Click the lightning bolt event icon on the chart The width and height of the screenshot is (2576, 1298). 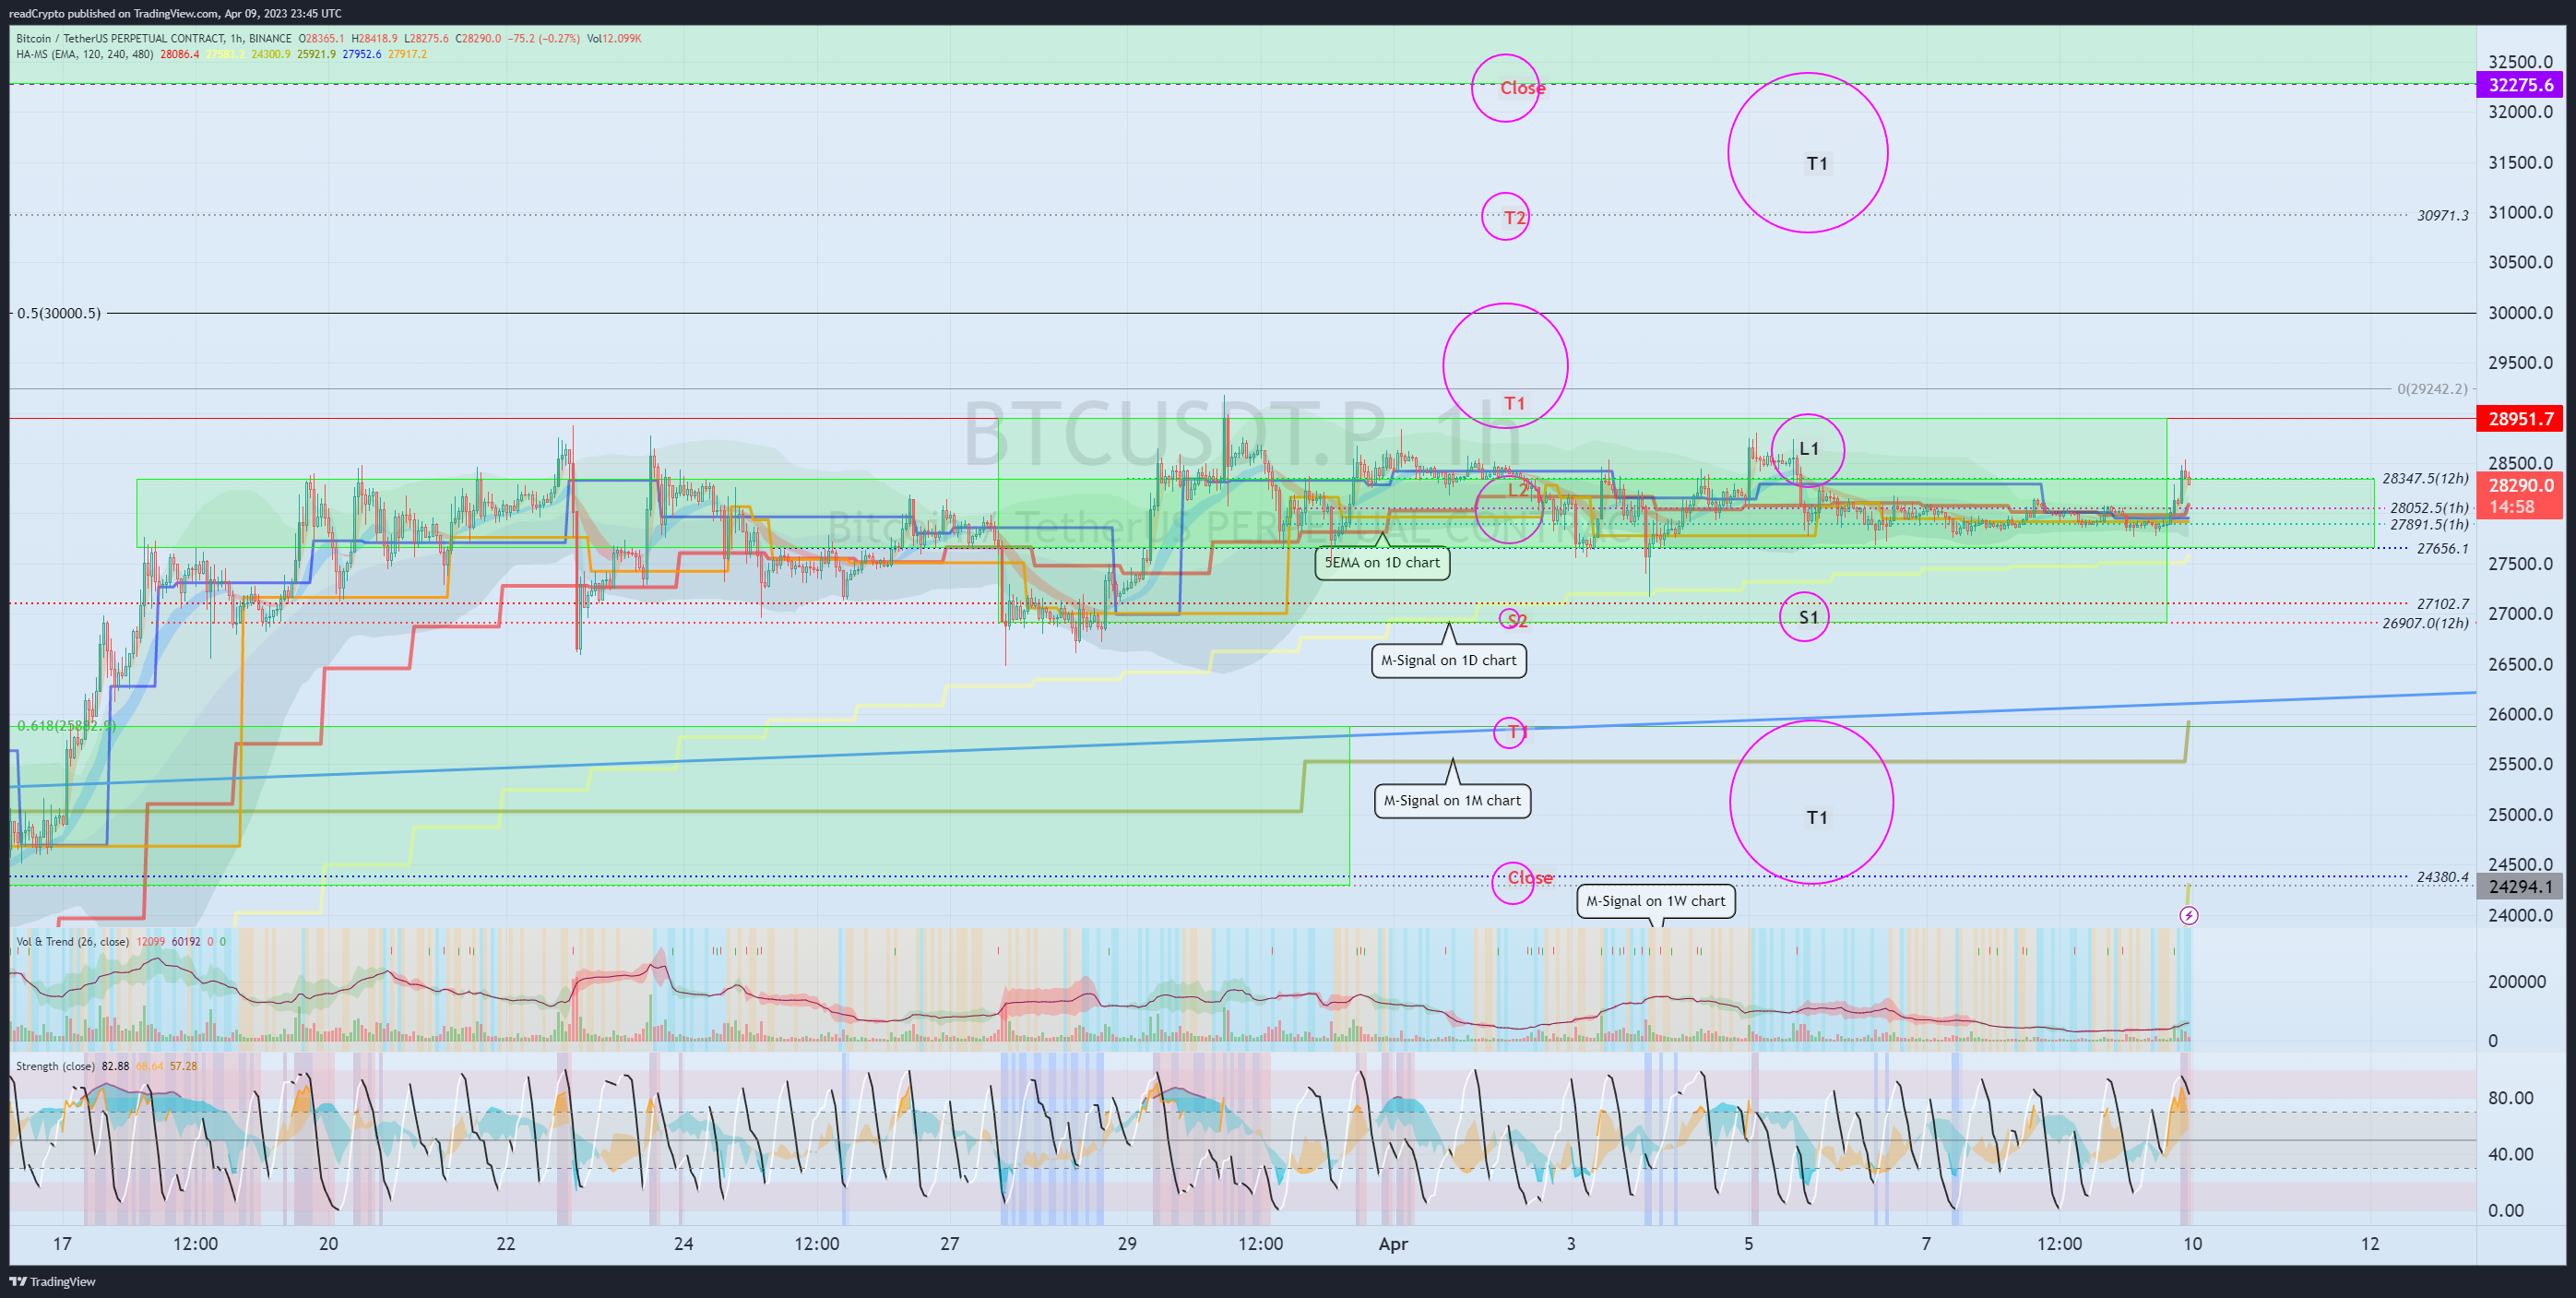coord(2188,915)
